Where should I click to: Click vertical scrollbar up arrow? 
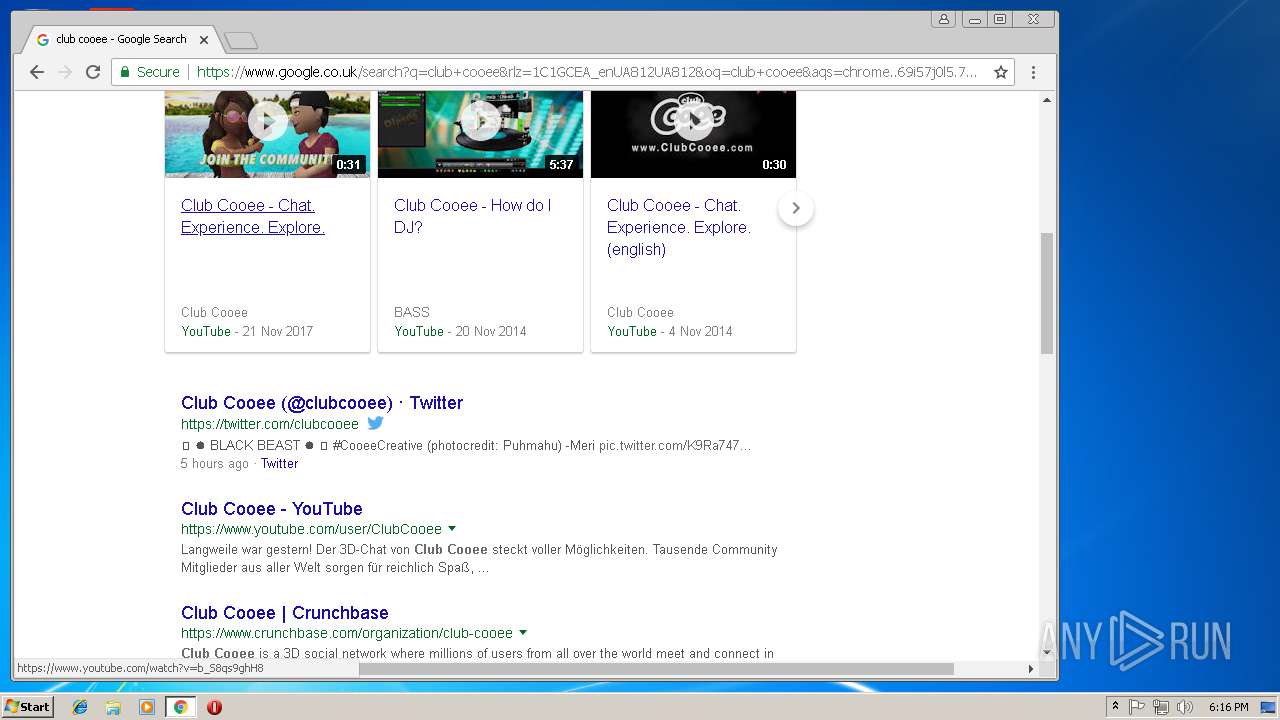point(1047,100)
